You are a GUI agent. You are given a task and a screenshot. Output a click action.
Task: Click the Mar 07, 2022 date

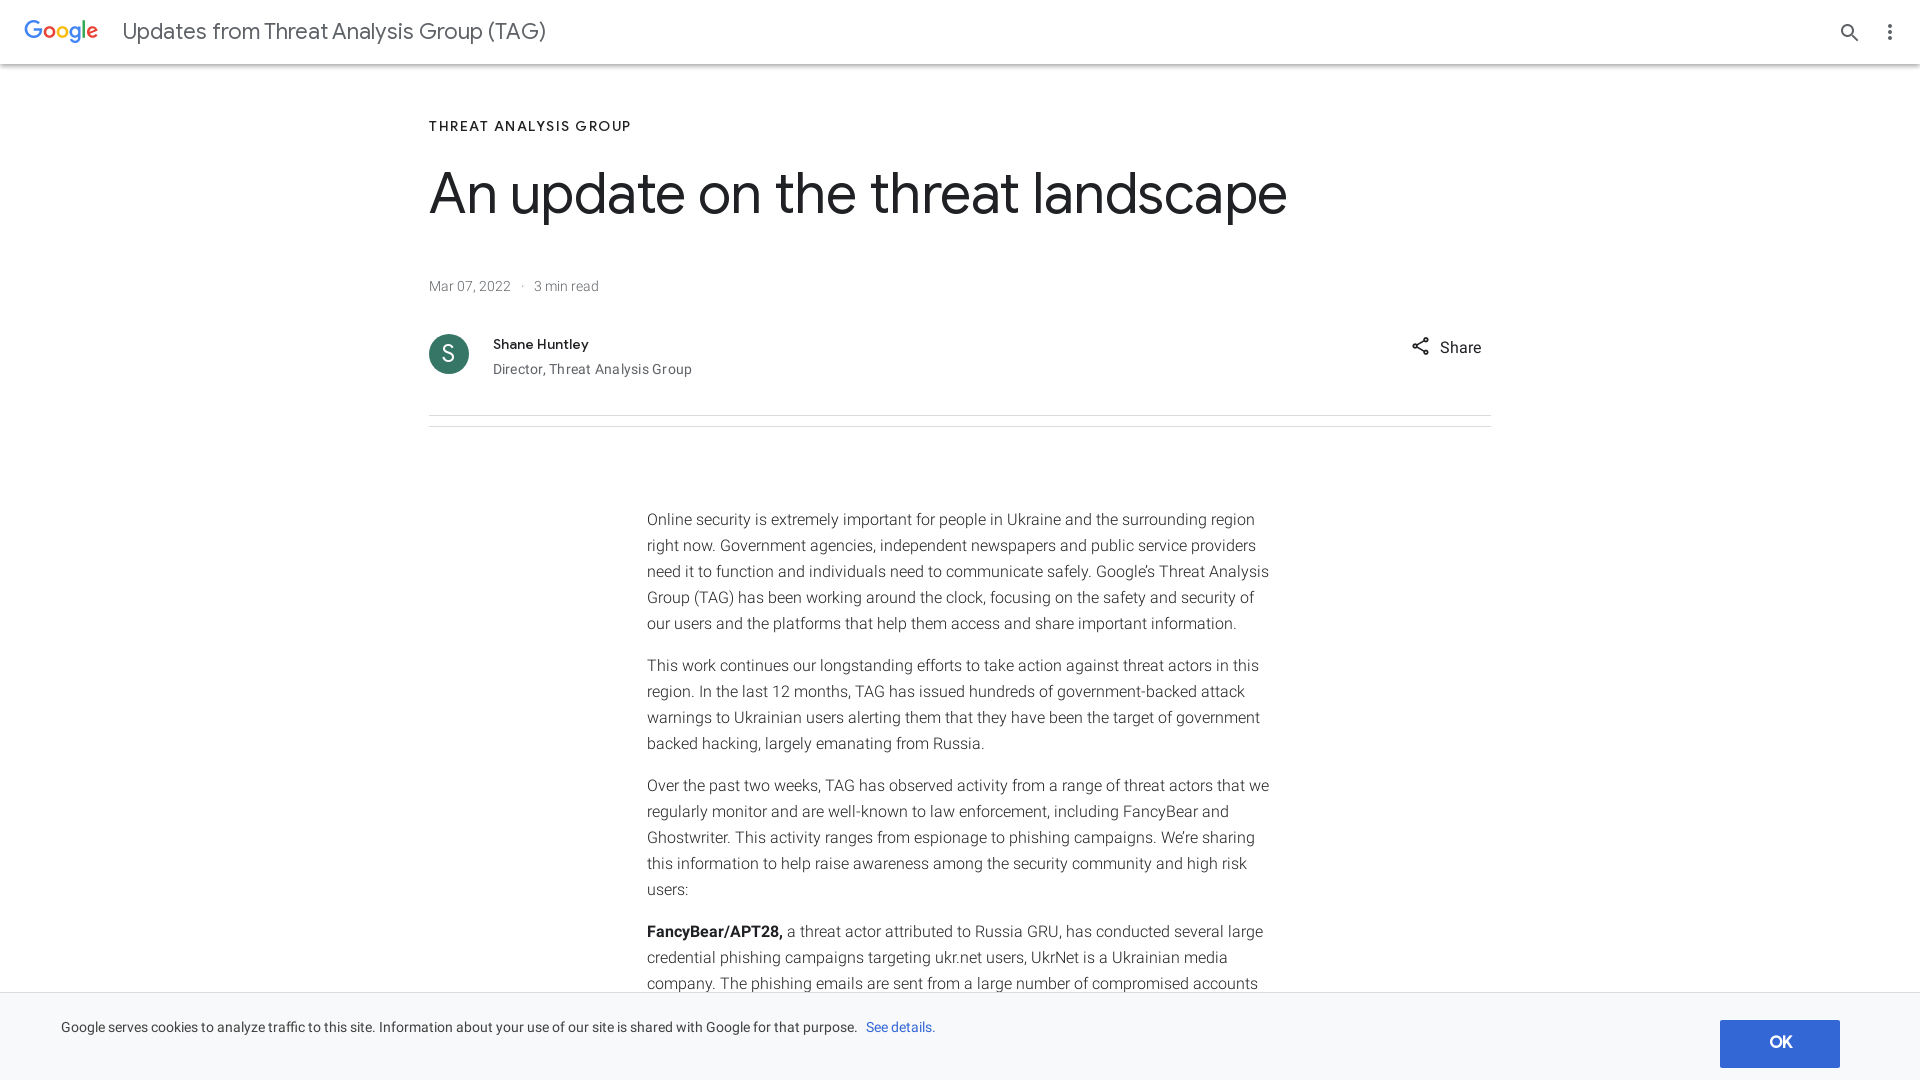coord(470,286)
